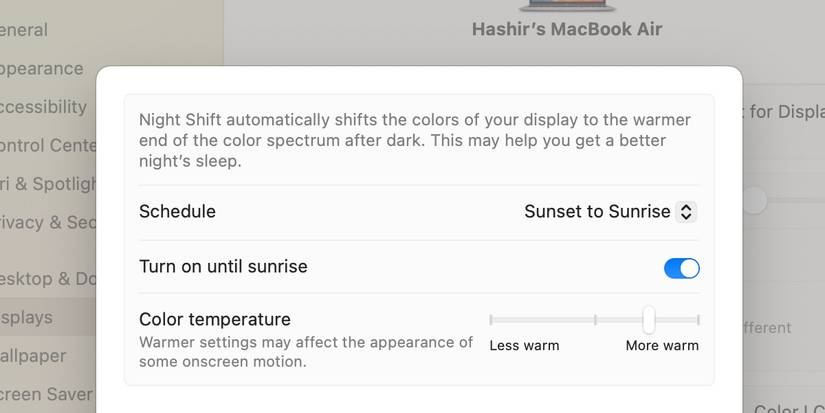
Task: Go to Accessibility settings
Action: (x=42, y=107)
